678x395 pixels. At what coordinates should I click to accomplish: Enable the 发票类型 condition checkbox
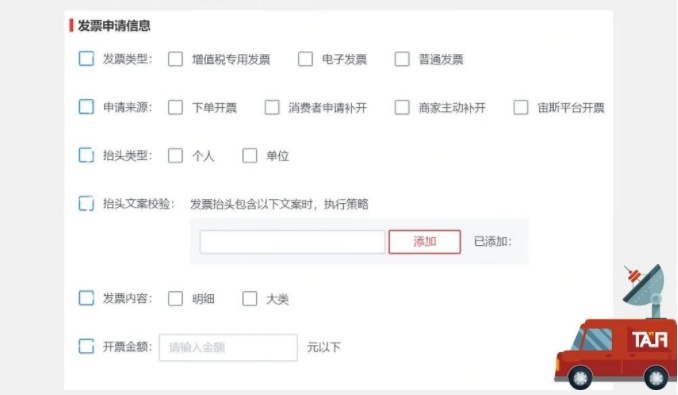(x=86, y=58)
